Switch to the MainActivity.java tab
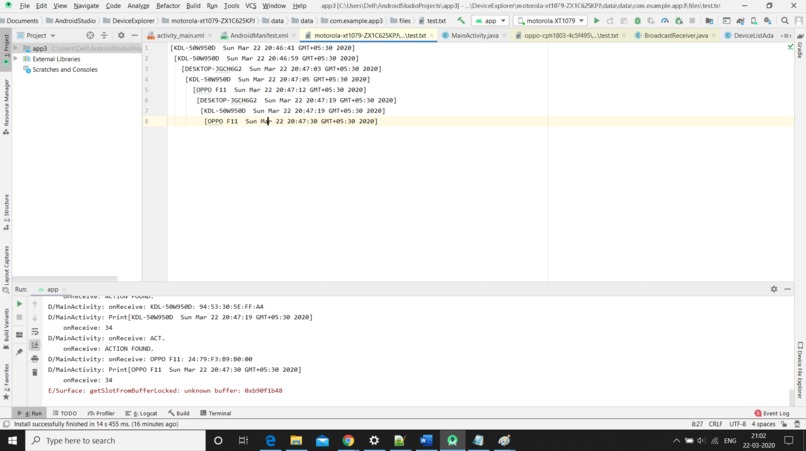 point(474,35)
